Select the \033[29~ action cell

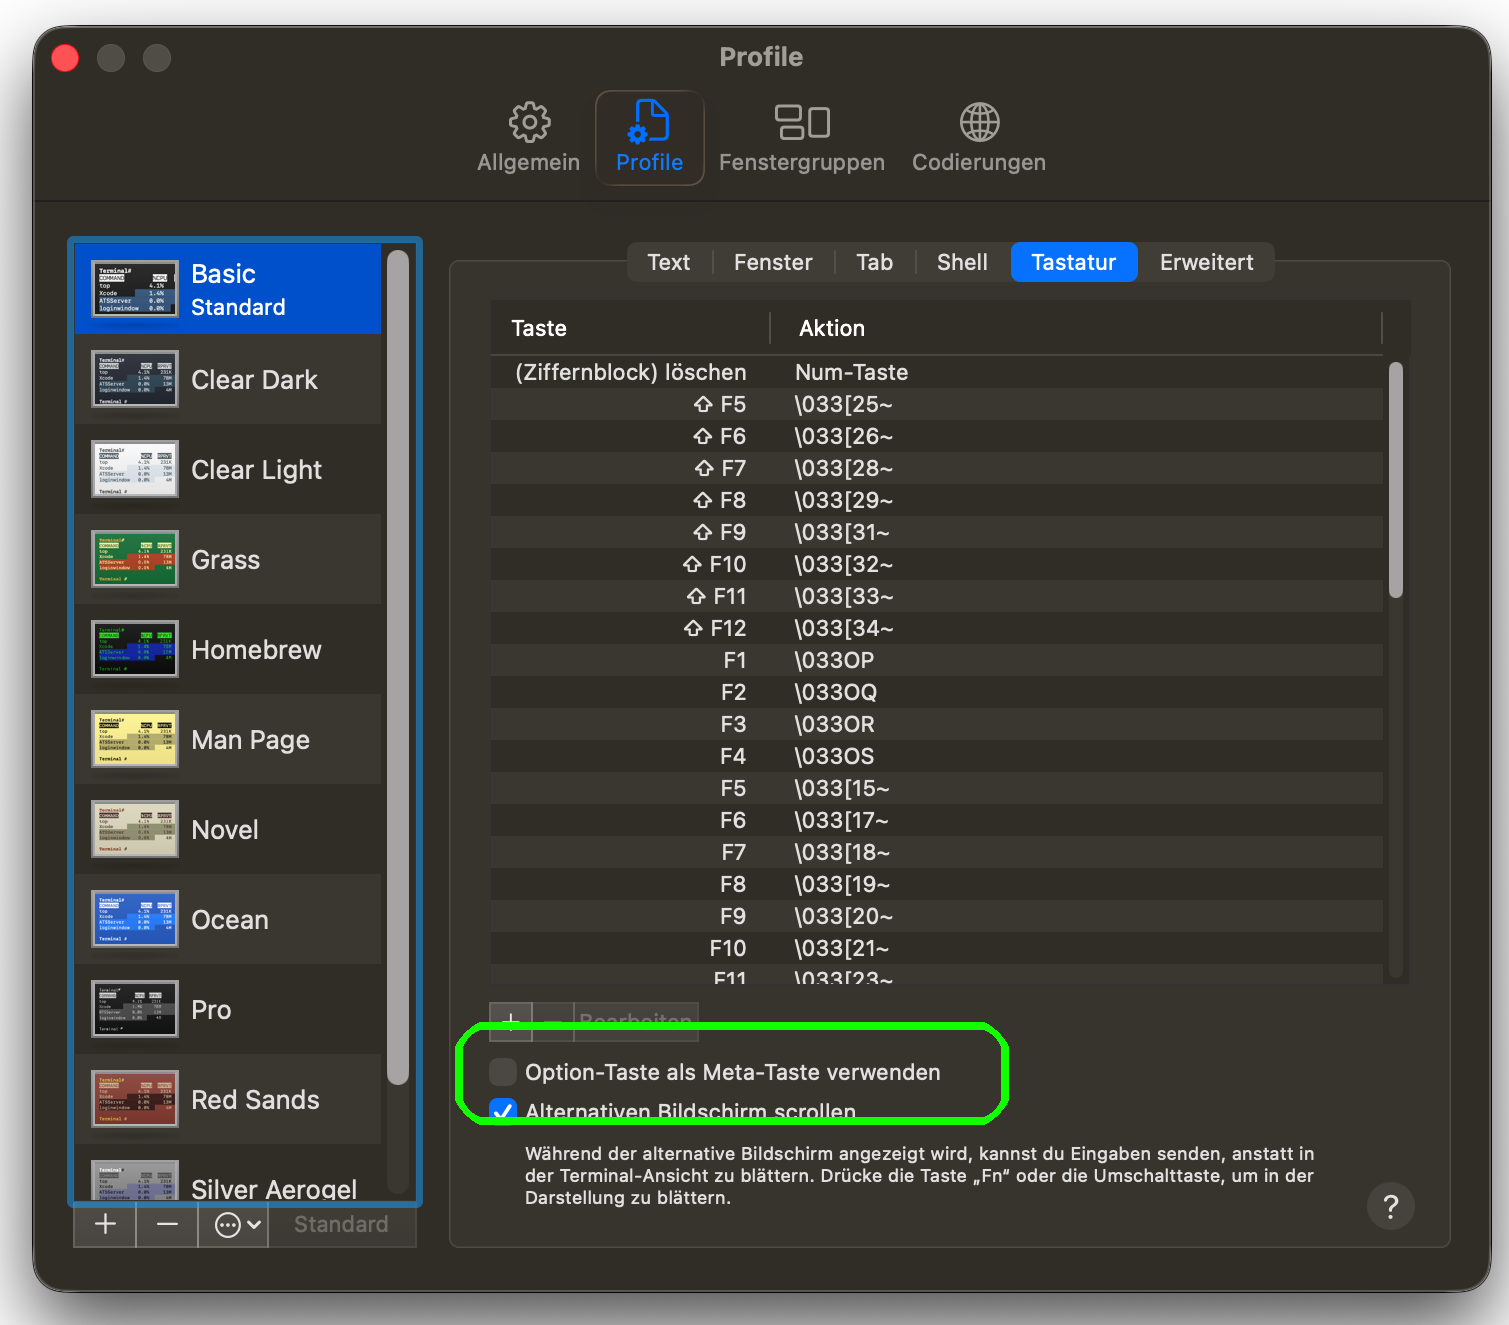click(x=844, y=500)
